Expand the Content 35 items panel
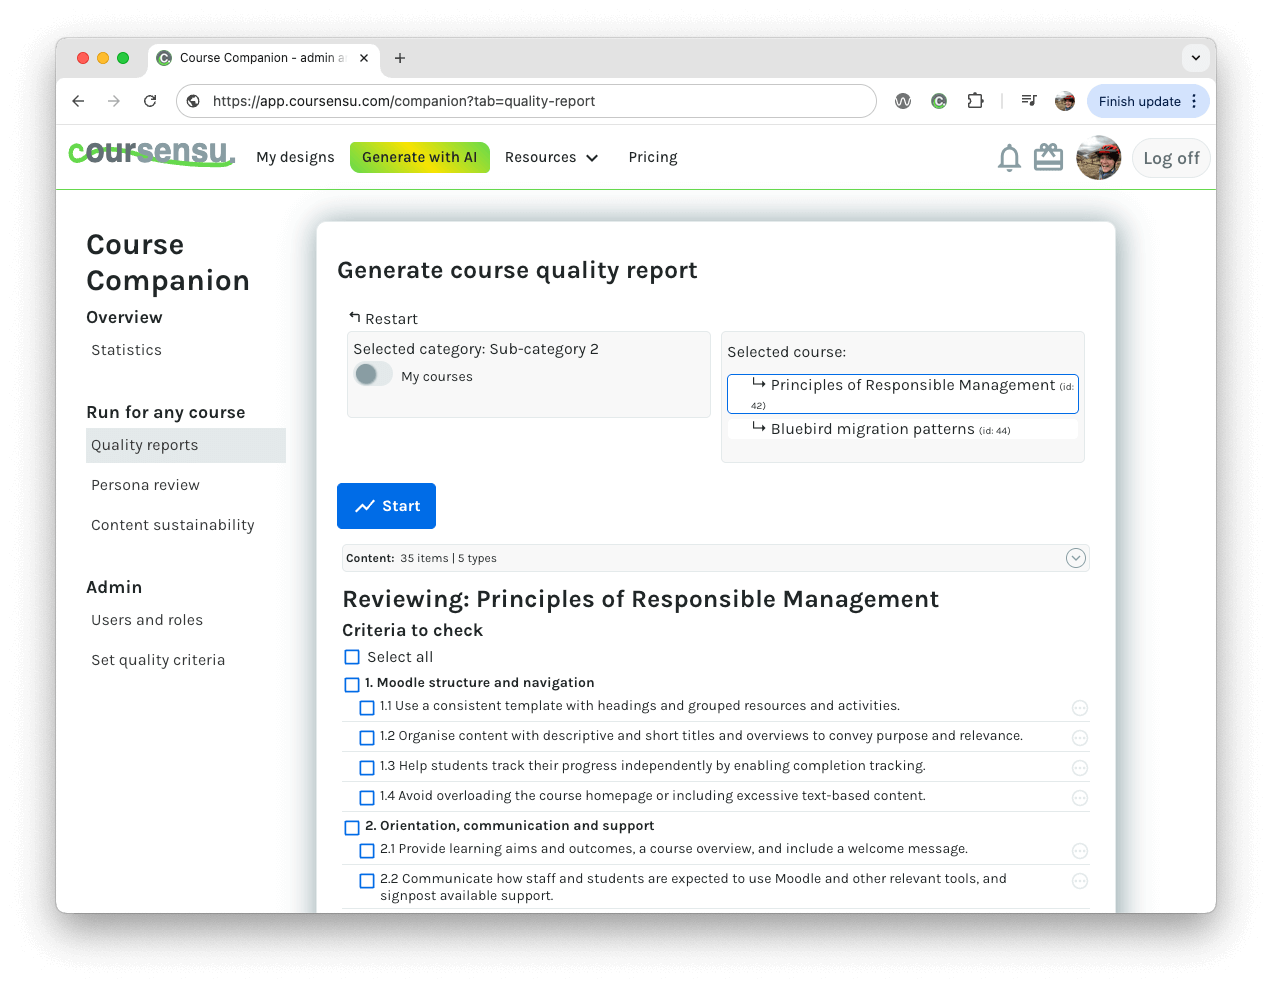The height and width of the screenshot is (987, 1272). pyautogui.click(x=1075, y=558)
